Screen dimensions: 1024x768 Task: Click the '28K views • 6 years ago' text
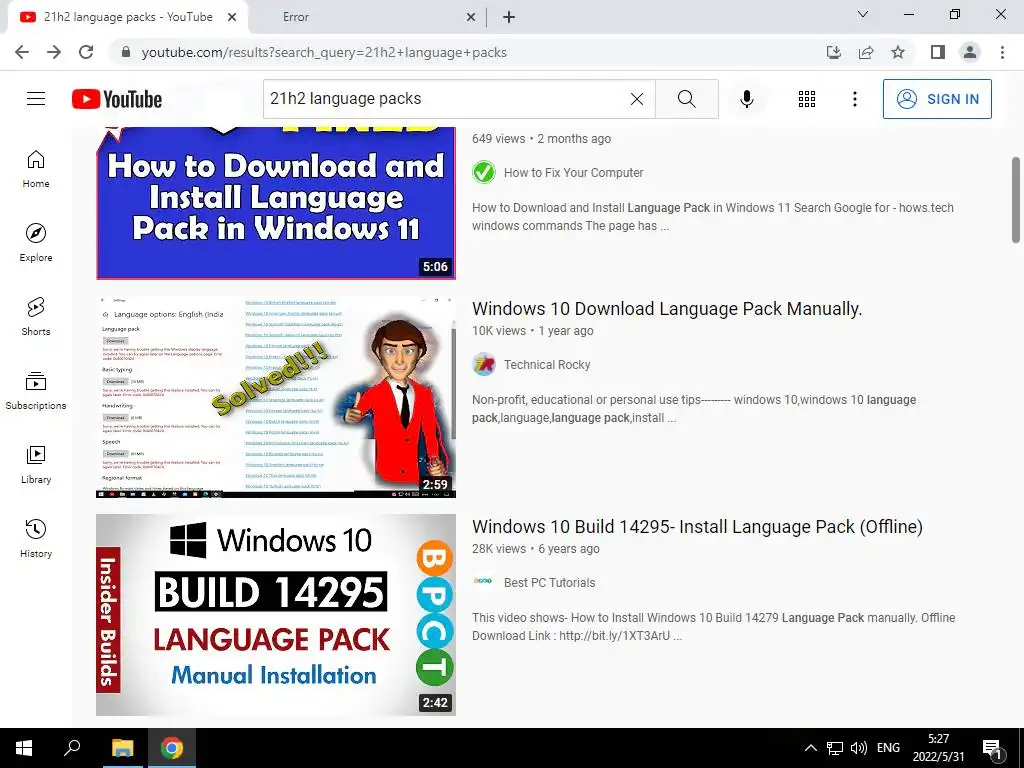[536, 549]
